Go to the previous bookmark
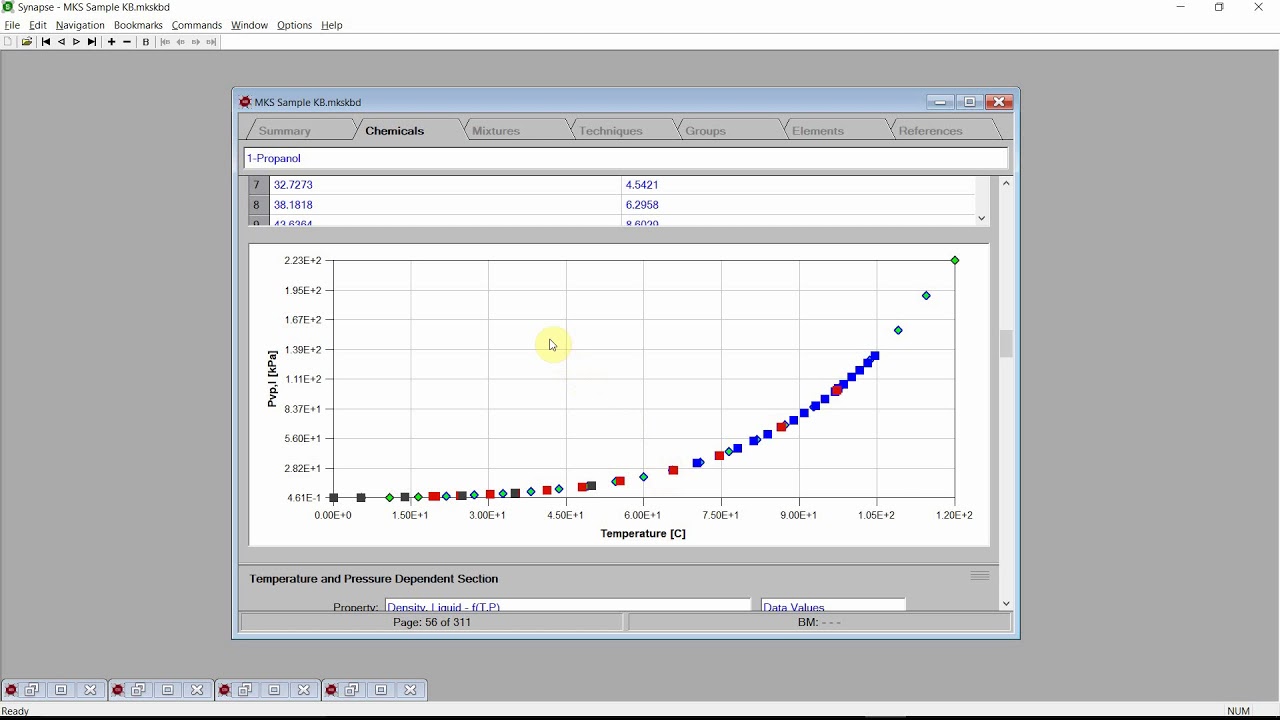Viewport: 1280px width, 720px height. pyautogui.click(x=180, y=42)
